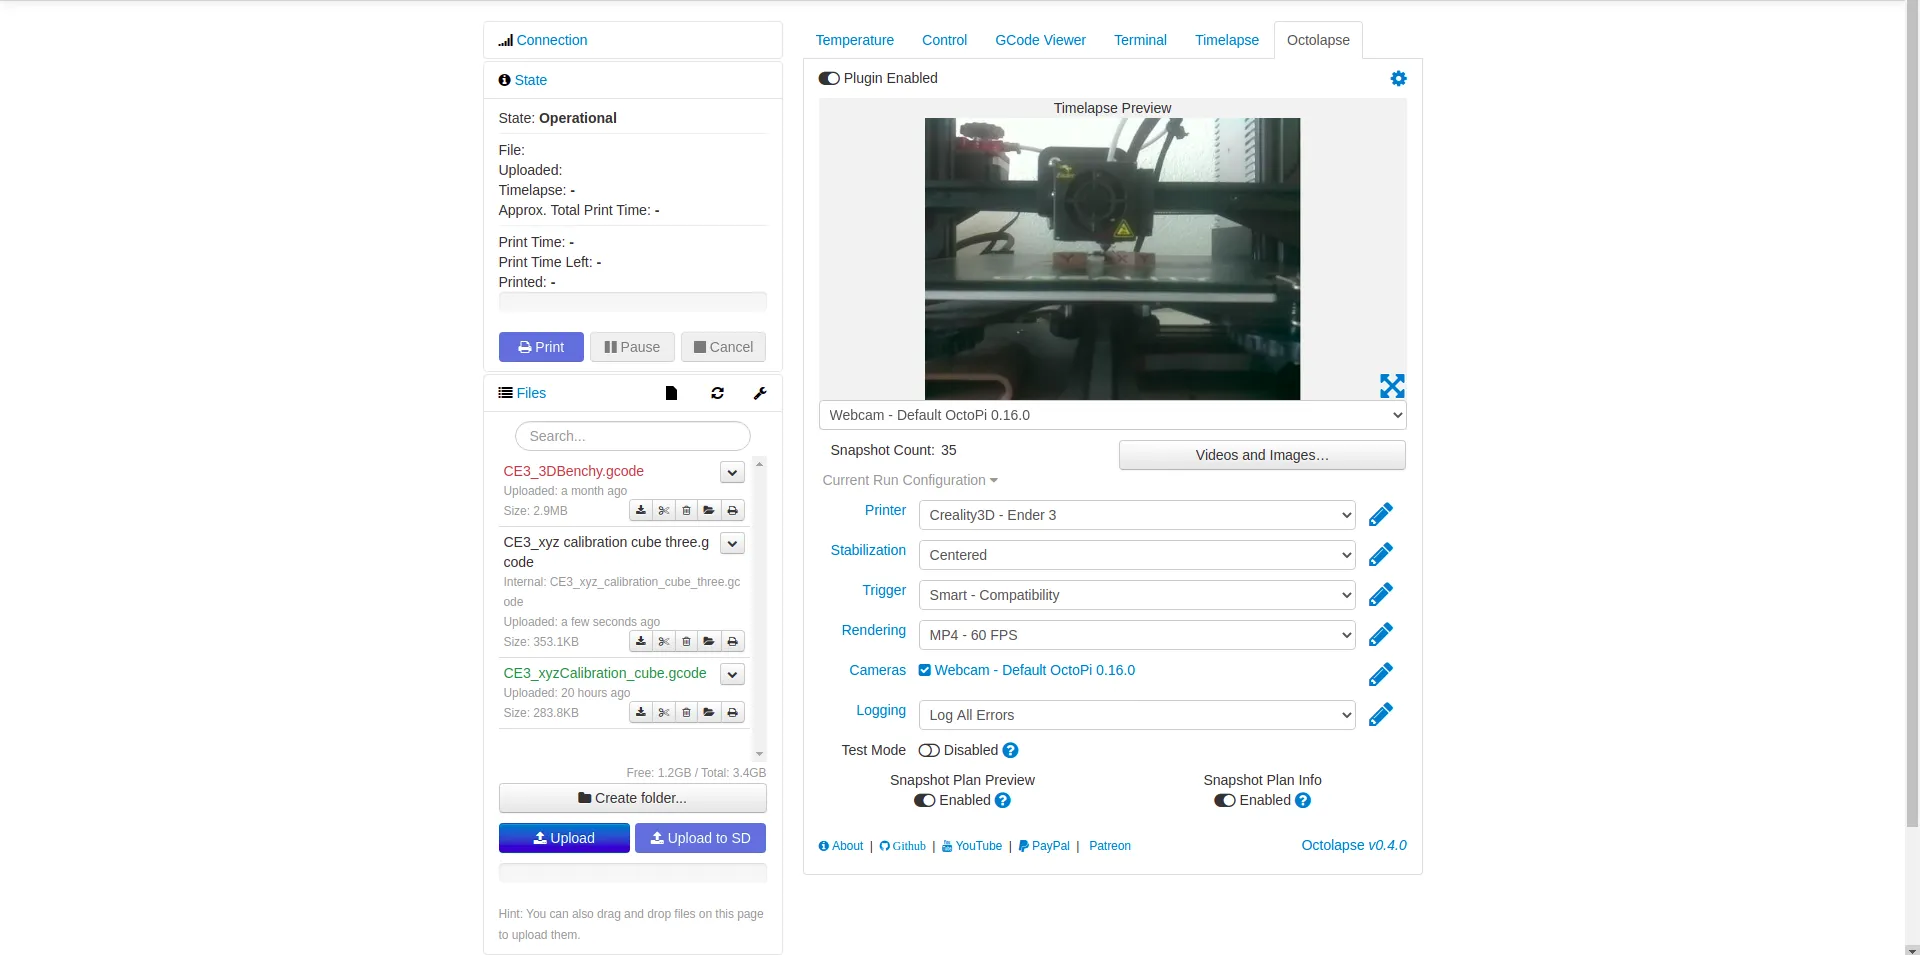Click the Upload button
Image resolution: width=1920 pixels, height=955 pixels.
point(564,838)
